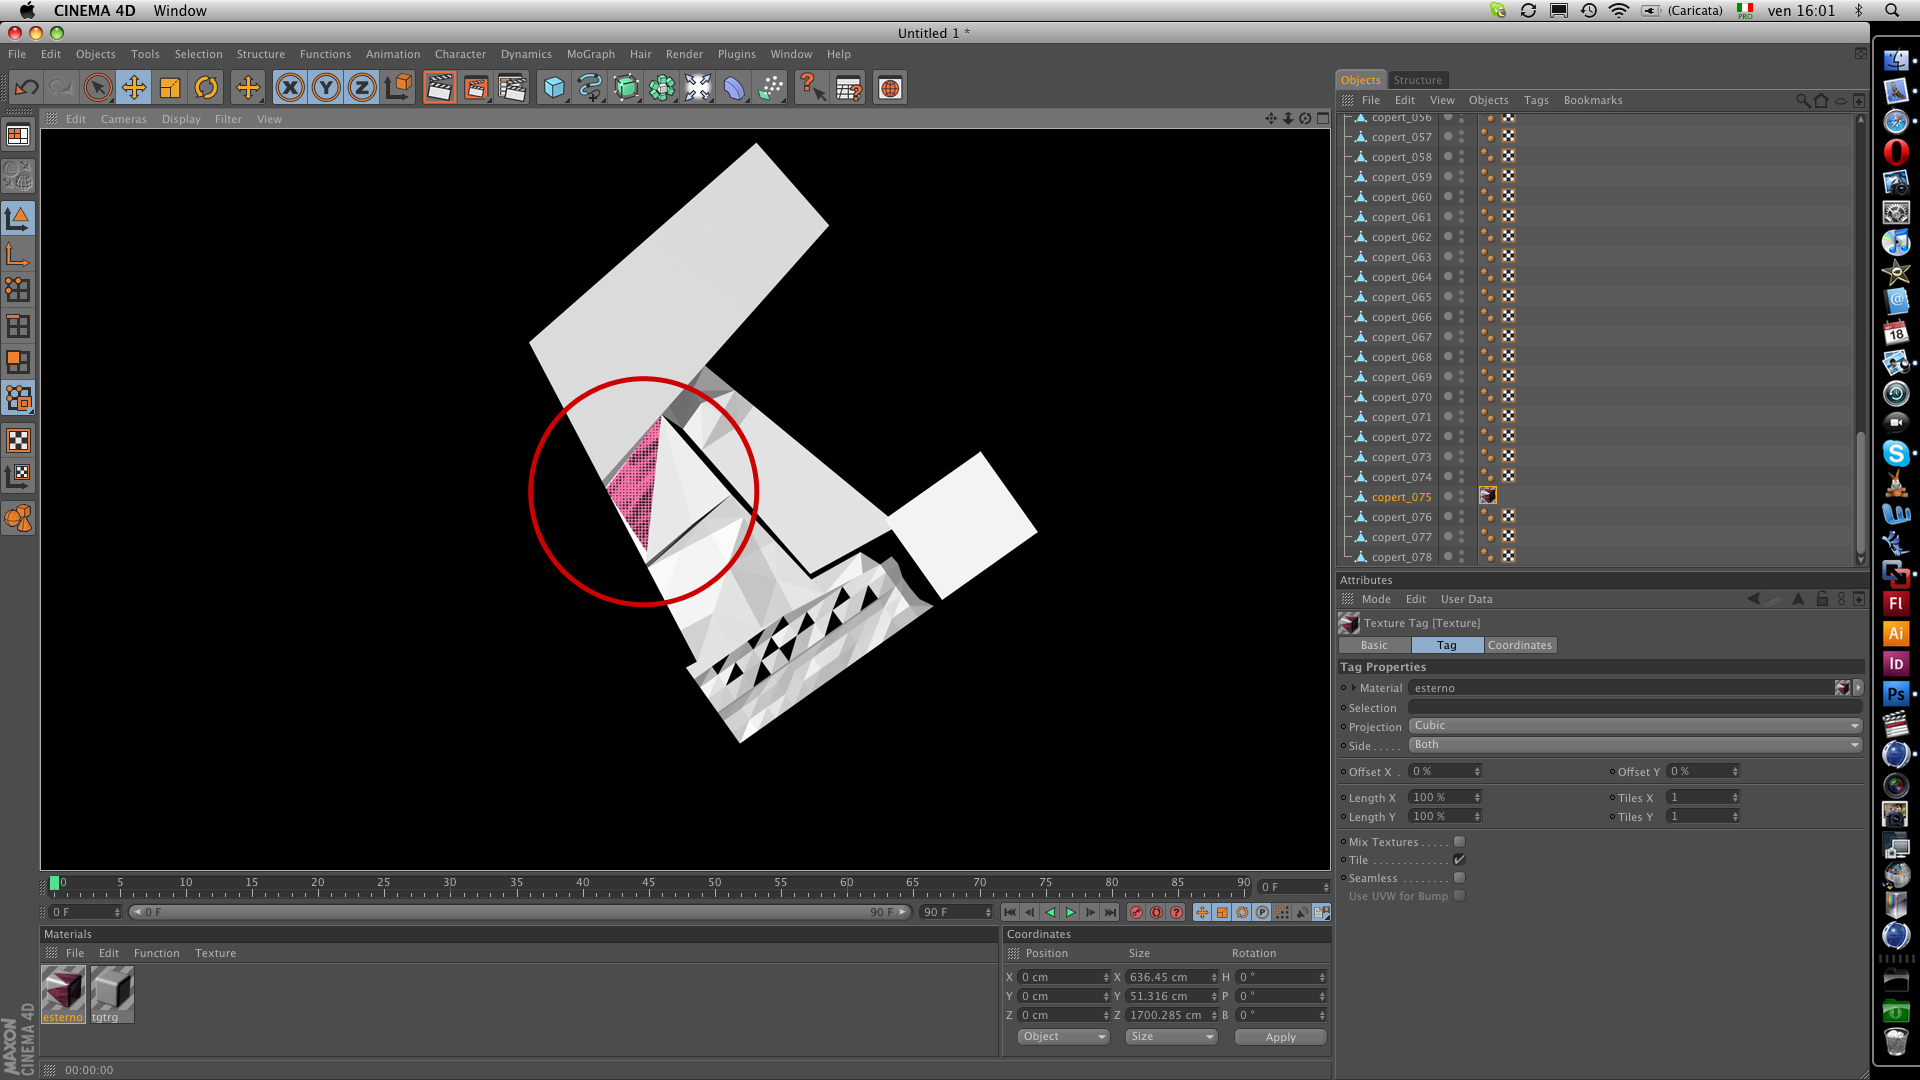The image size is (1920, 1080).
Task: Enable the Mix Textures checkbox
Action: 1459,842
